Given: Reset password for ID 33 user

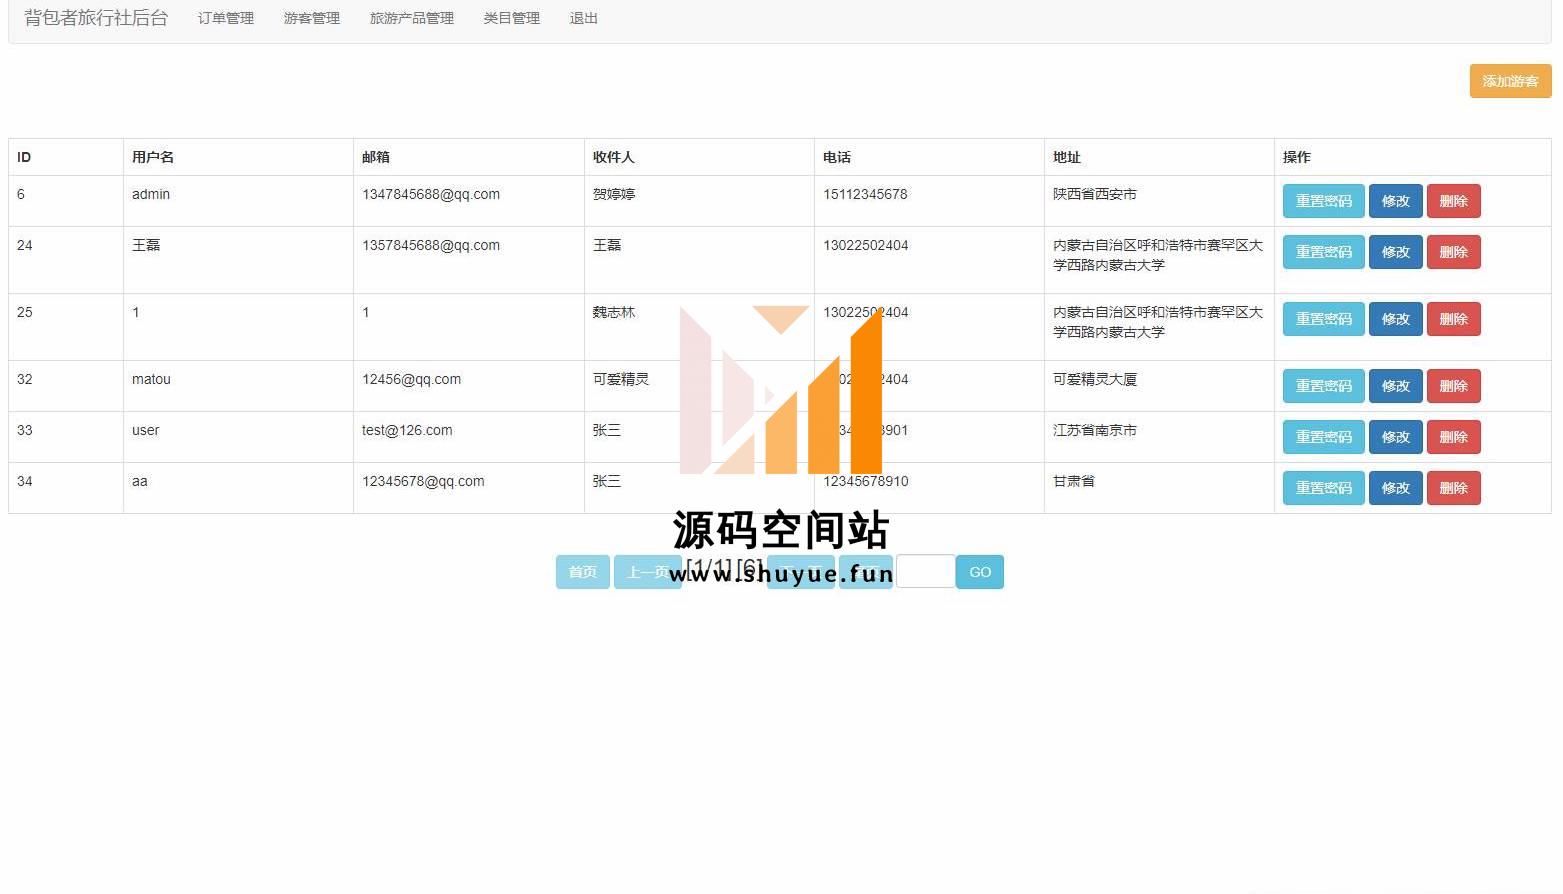Looking at the screenshot, I should click(x=1323, y=437).
